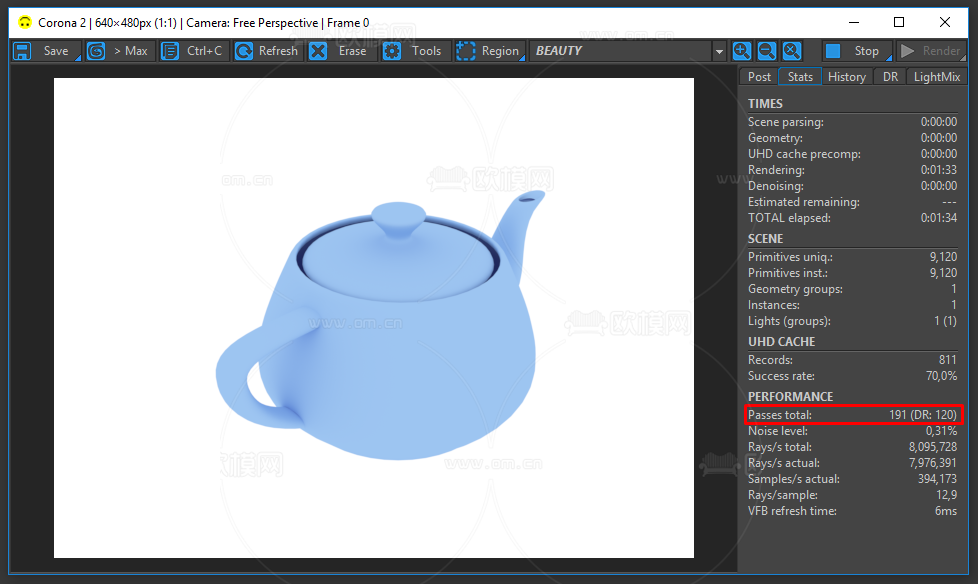Click the greyed-out Render button
Screen dimensions: 978x584
click(930, 51)
